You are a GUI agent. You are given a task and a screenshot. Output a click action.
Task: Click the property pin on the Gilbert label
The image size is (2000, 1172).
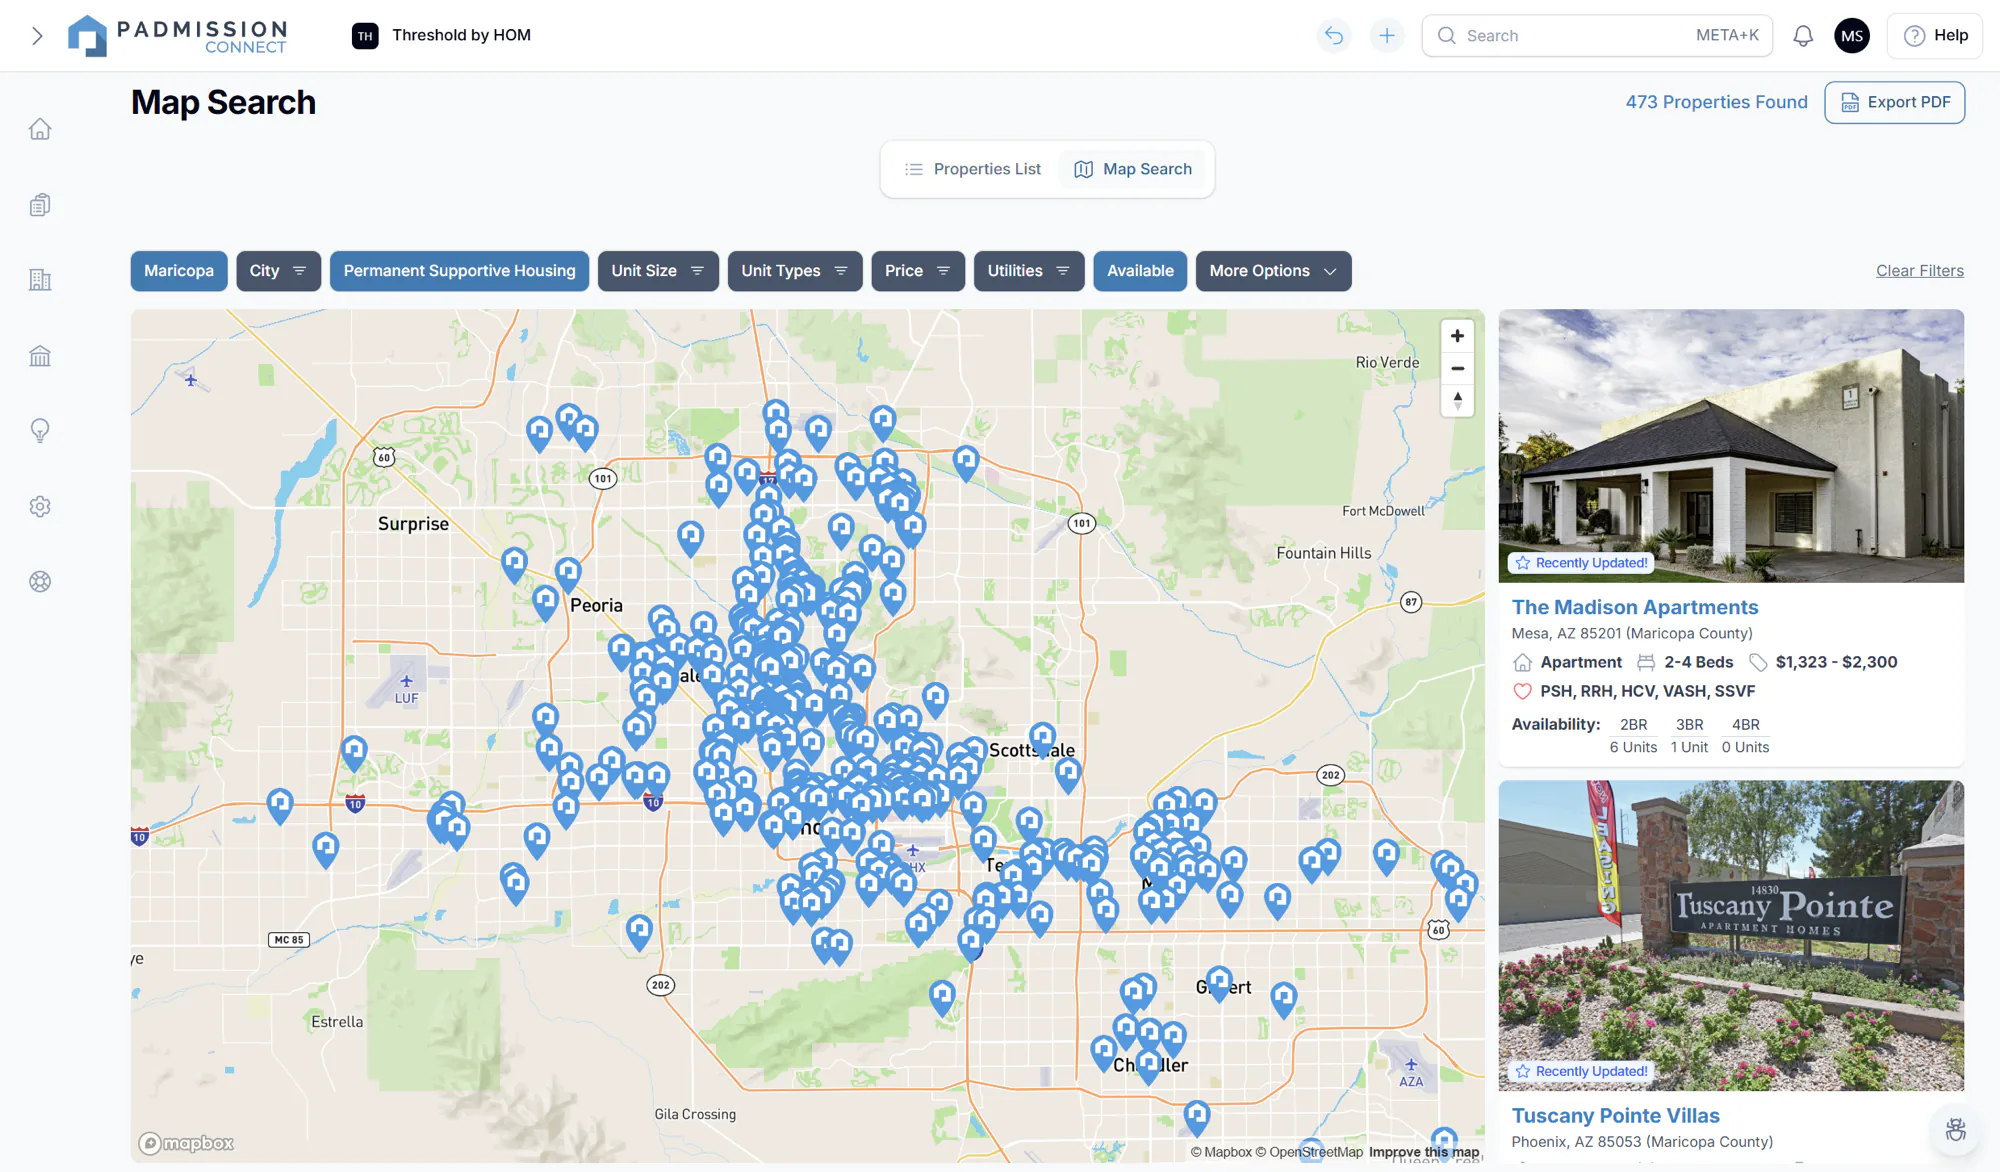[x=1218, y=982]
